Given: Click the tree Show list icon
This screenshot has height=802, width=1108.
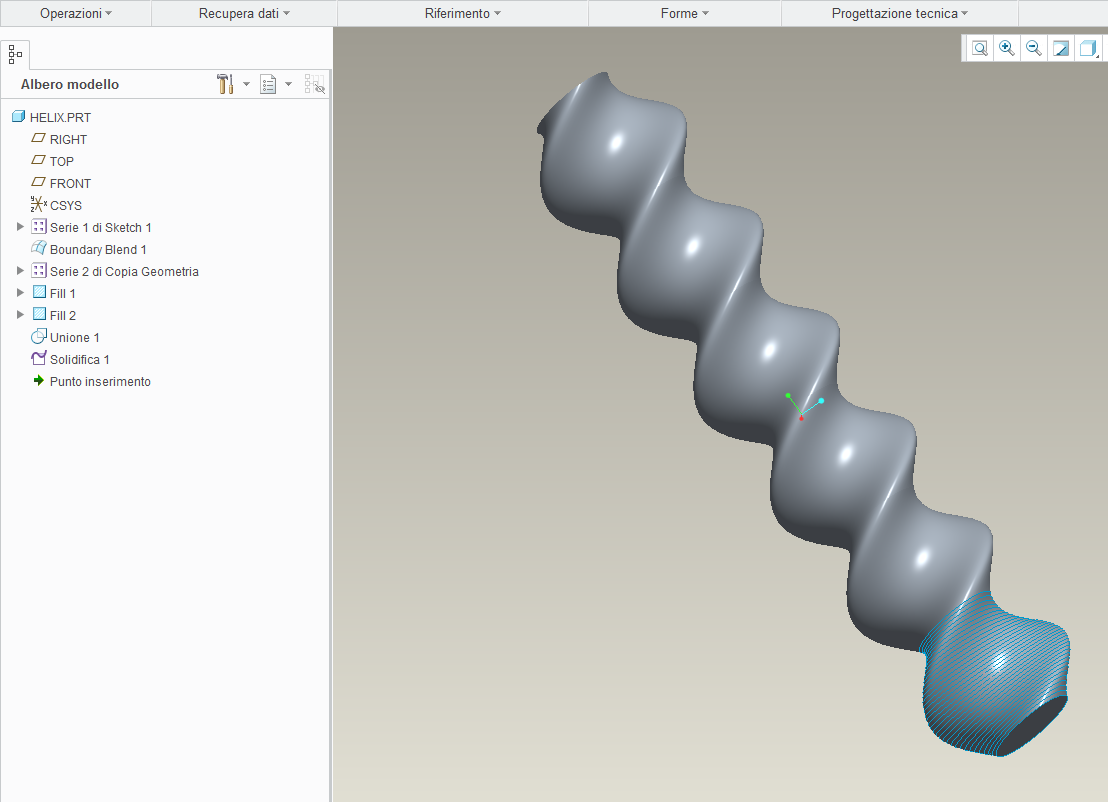Looking at the screenshot, I should click(x=268, y=85).
